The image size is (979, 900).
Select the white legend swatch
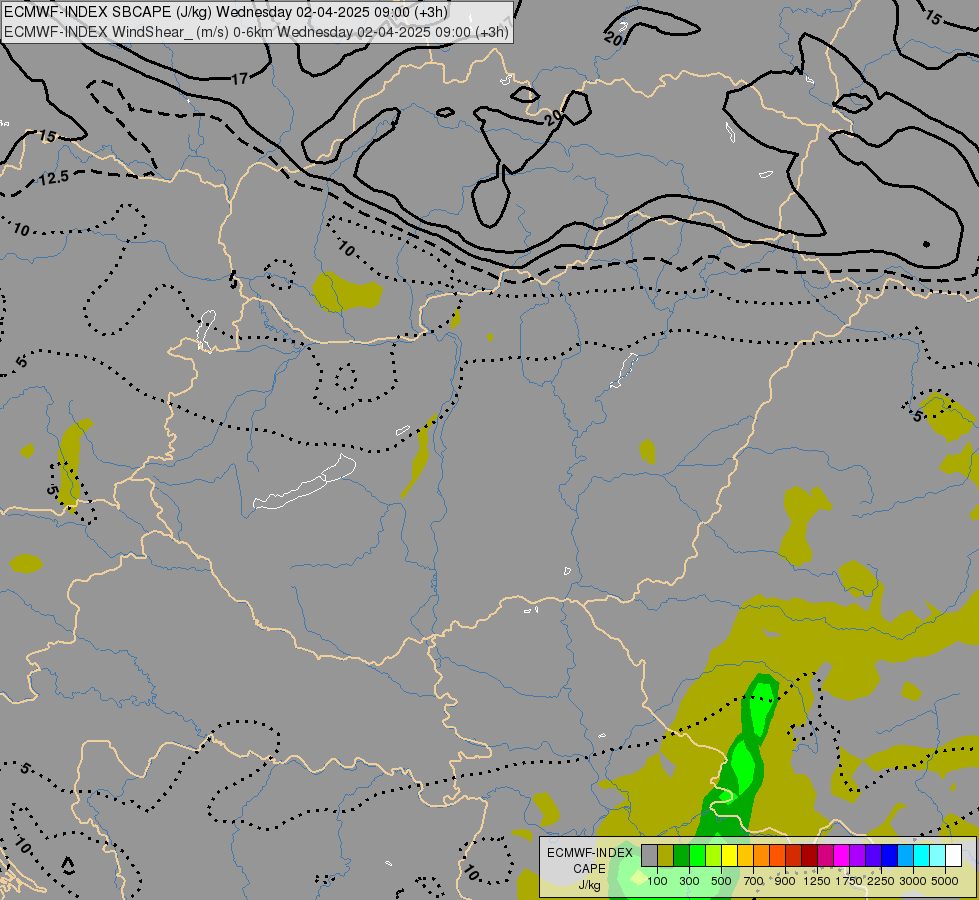953,855
